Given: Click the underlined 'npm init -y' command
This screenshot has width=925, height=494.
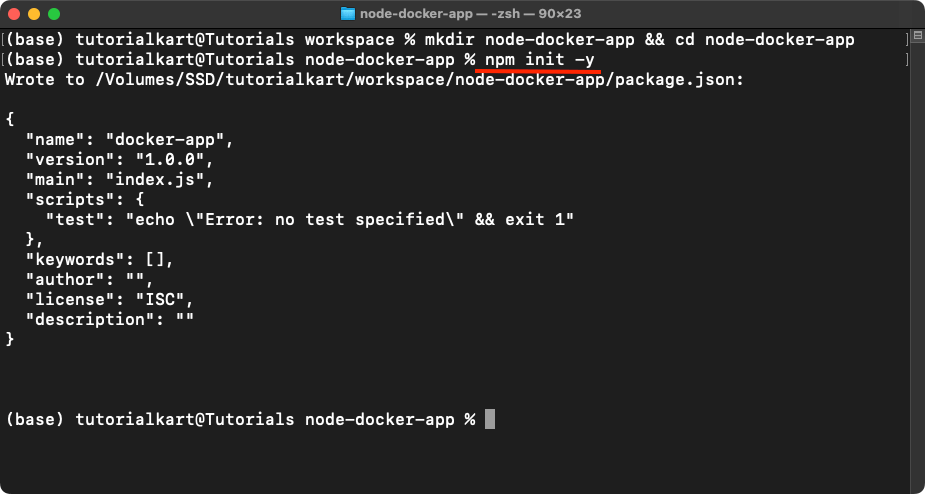Looking at the screenshot, I should click(x=539, y=60).
